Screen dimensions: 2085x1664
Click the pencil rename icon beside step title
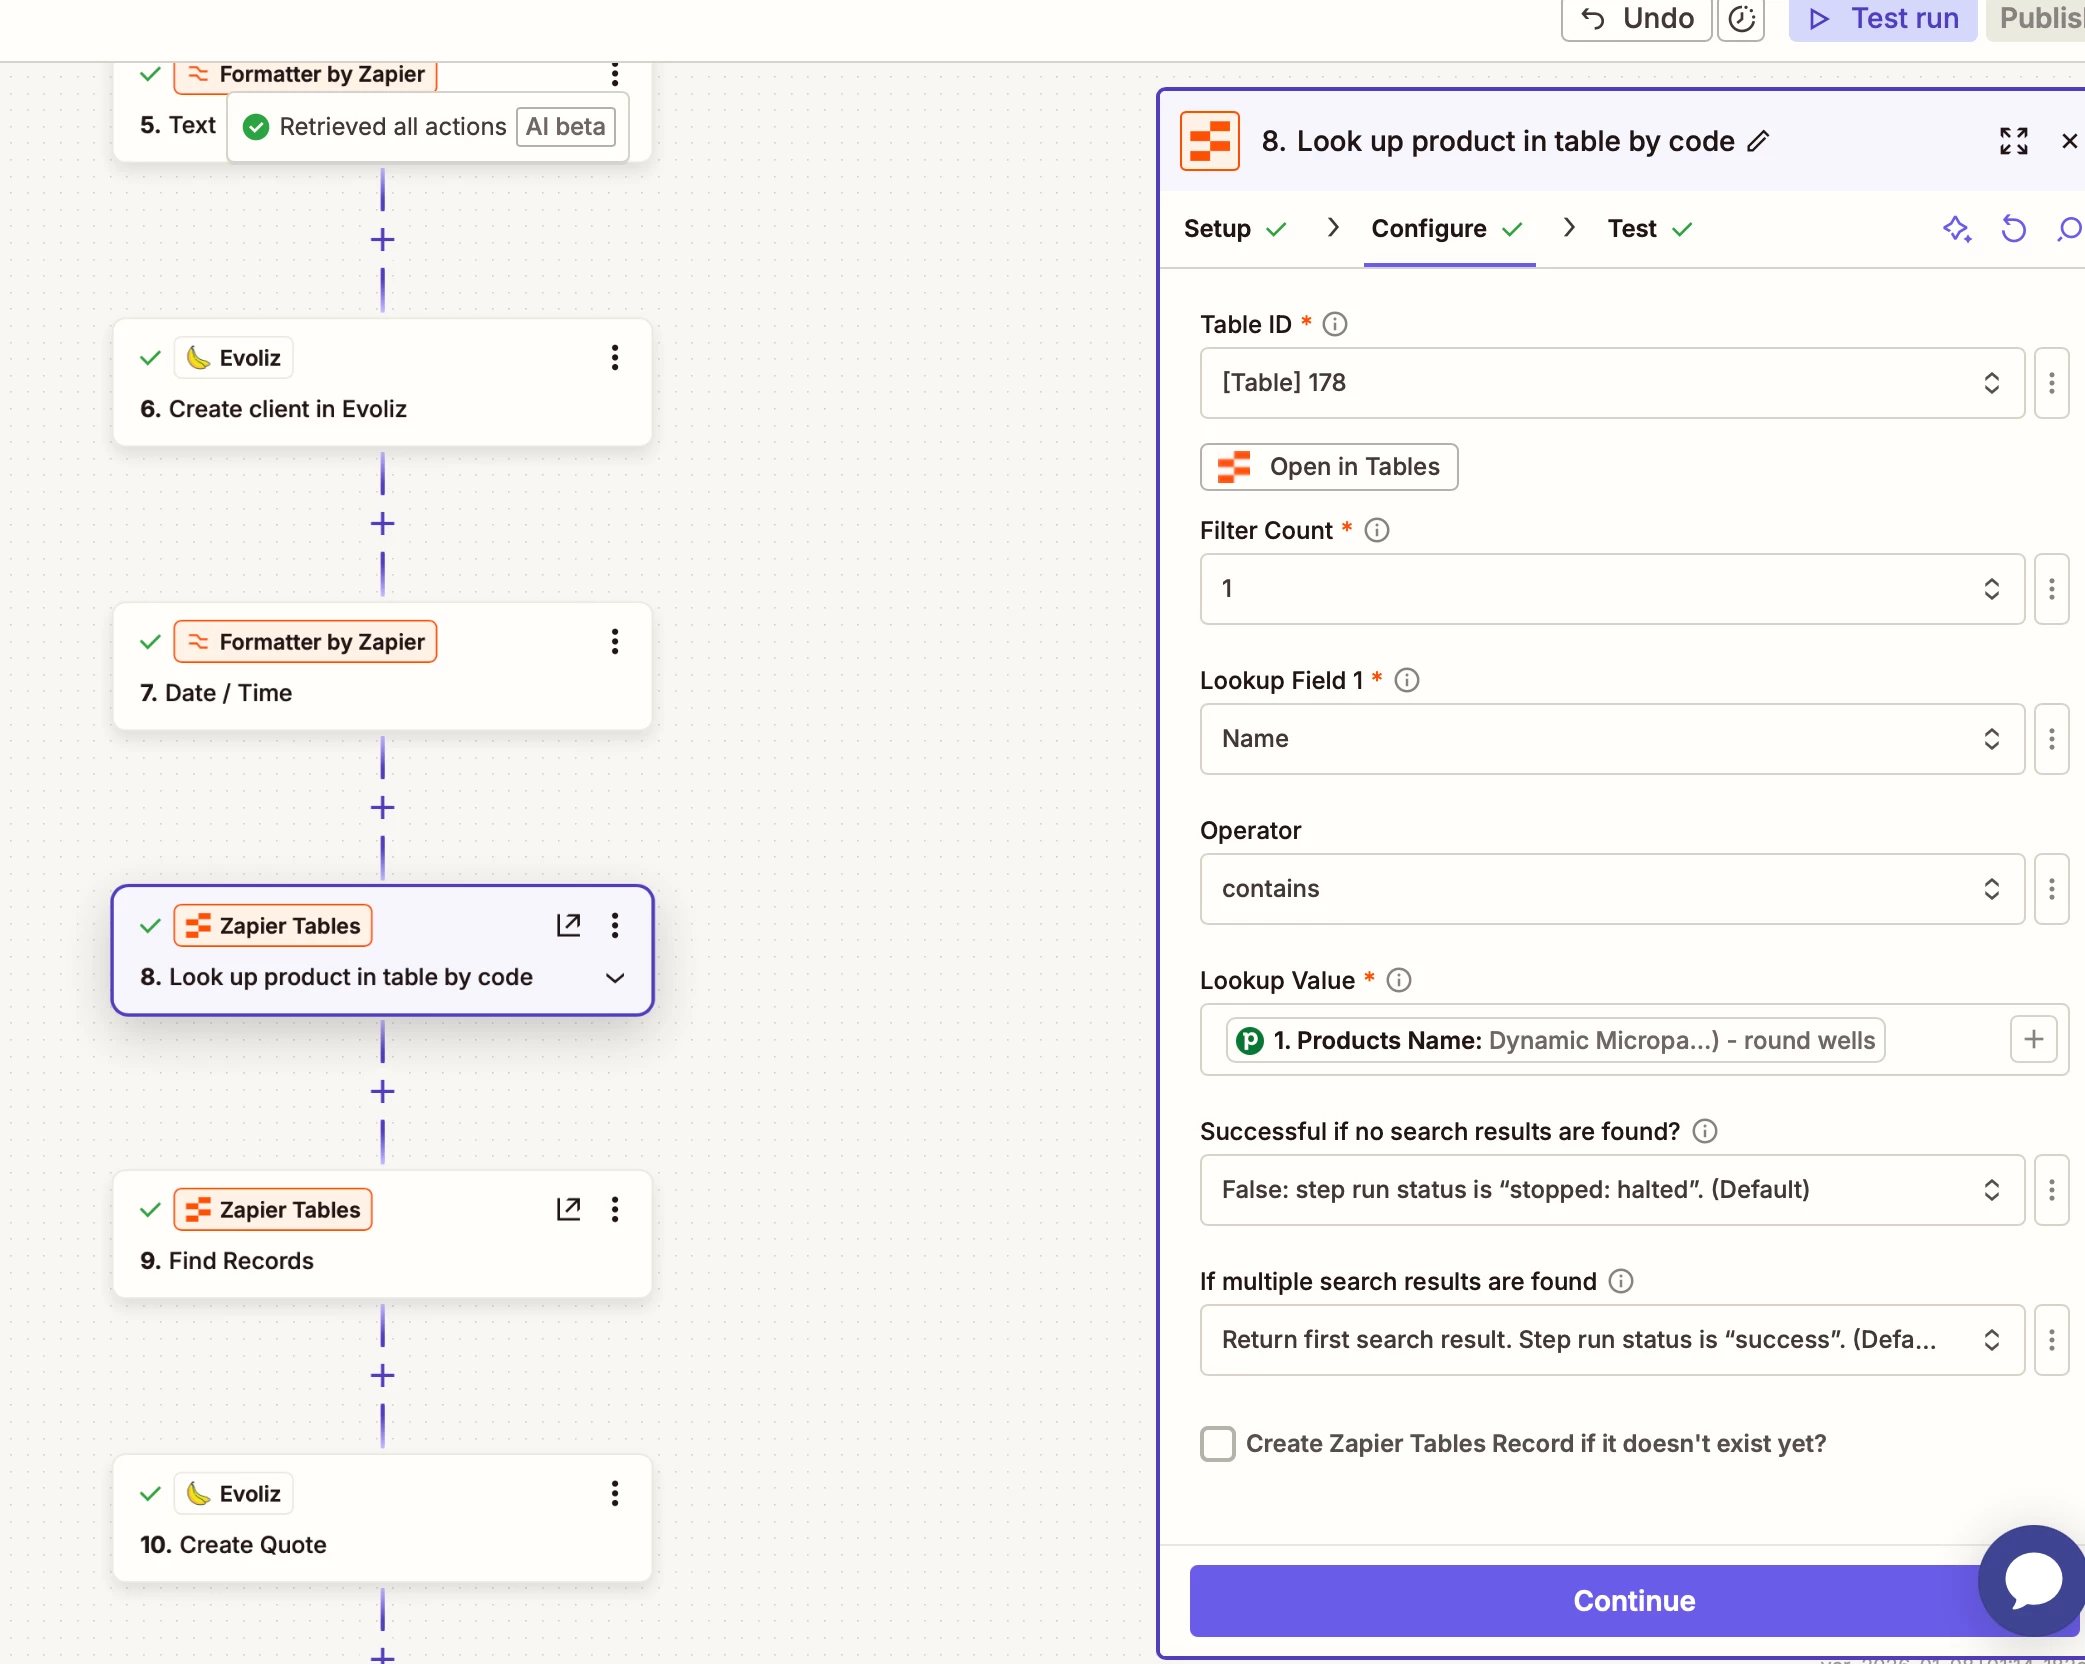tap(1758, 141)
